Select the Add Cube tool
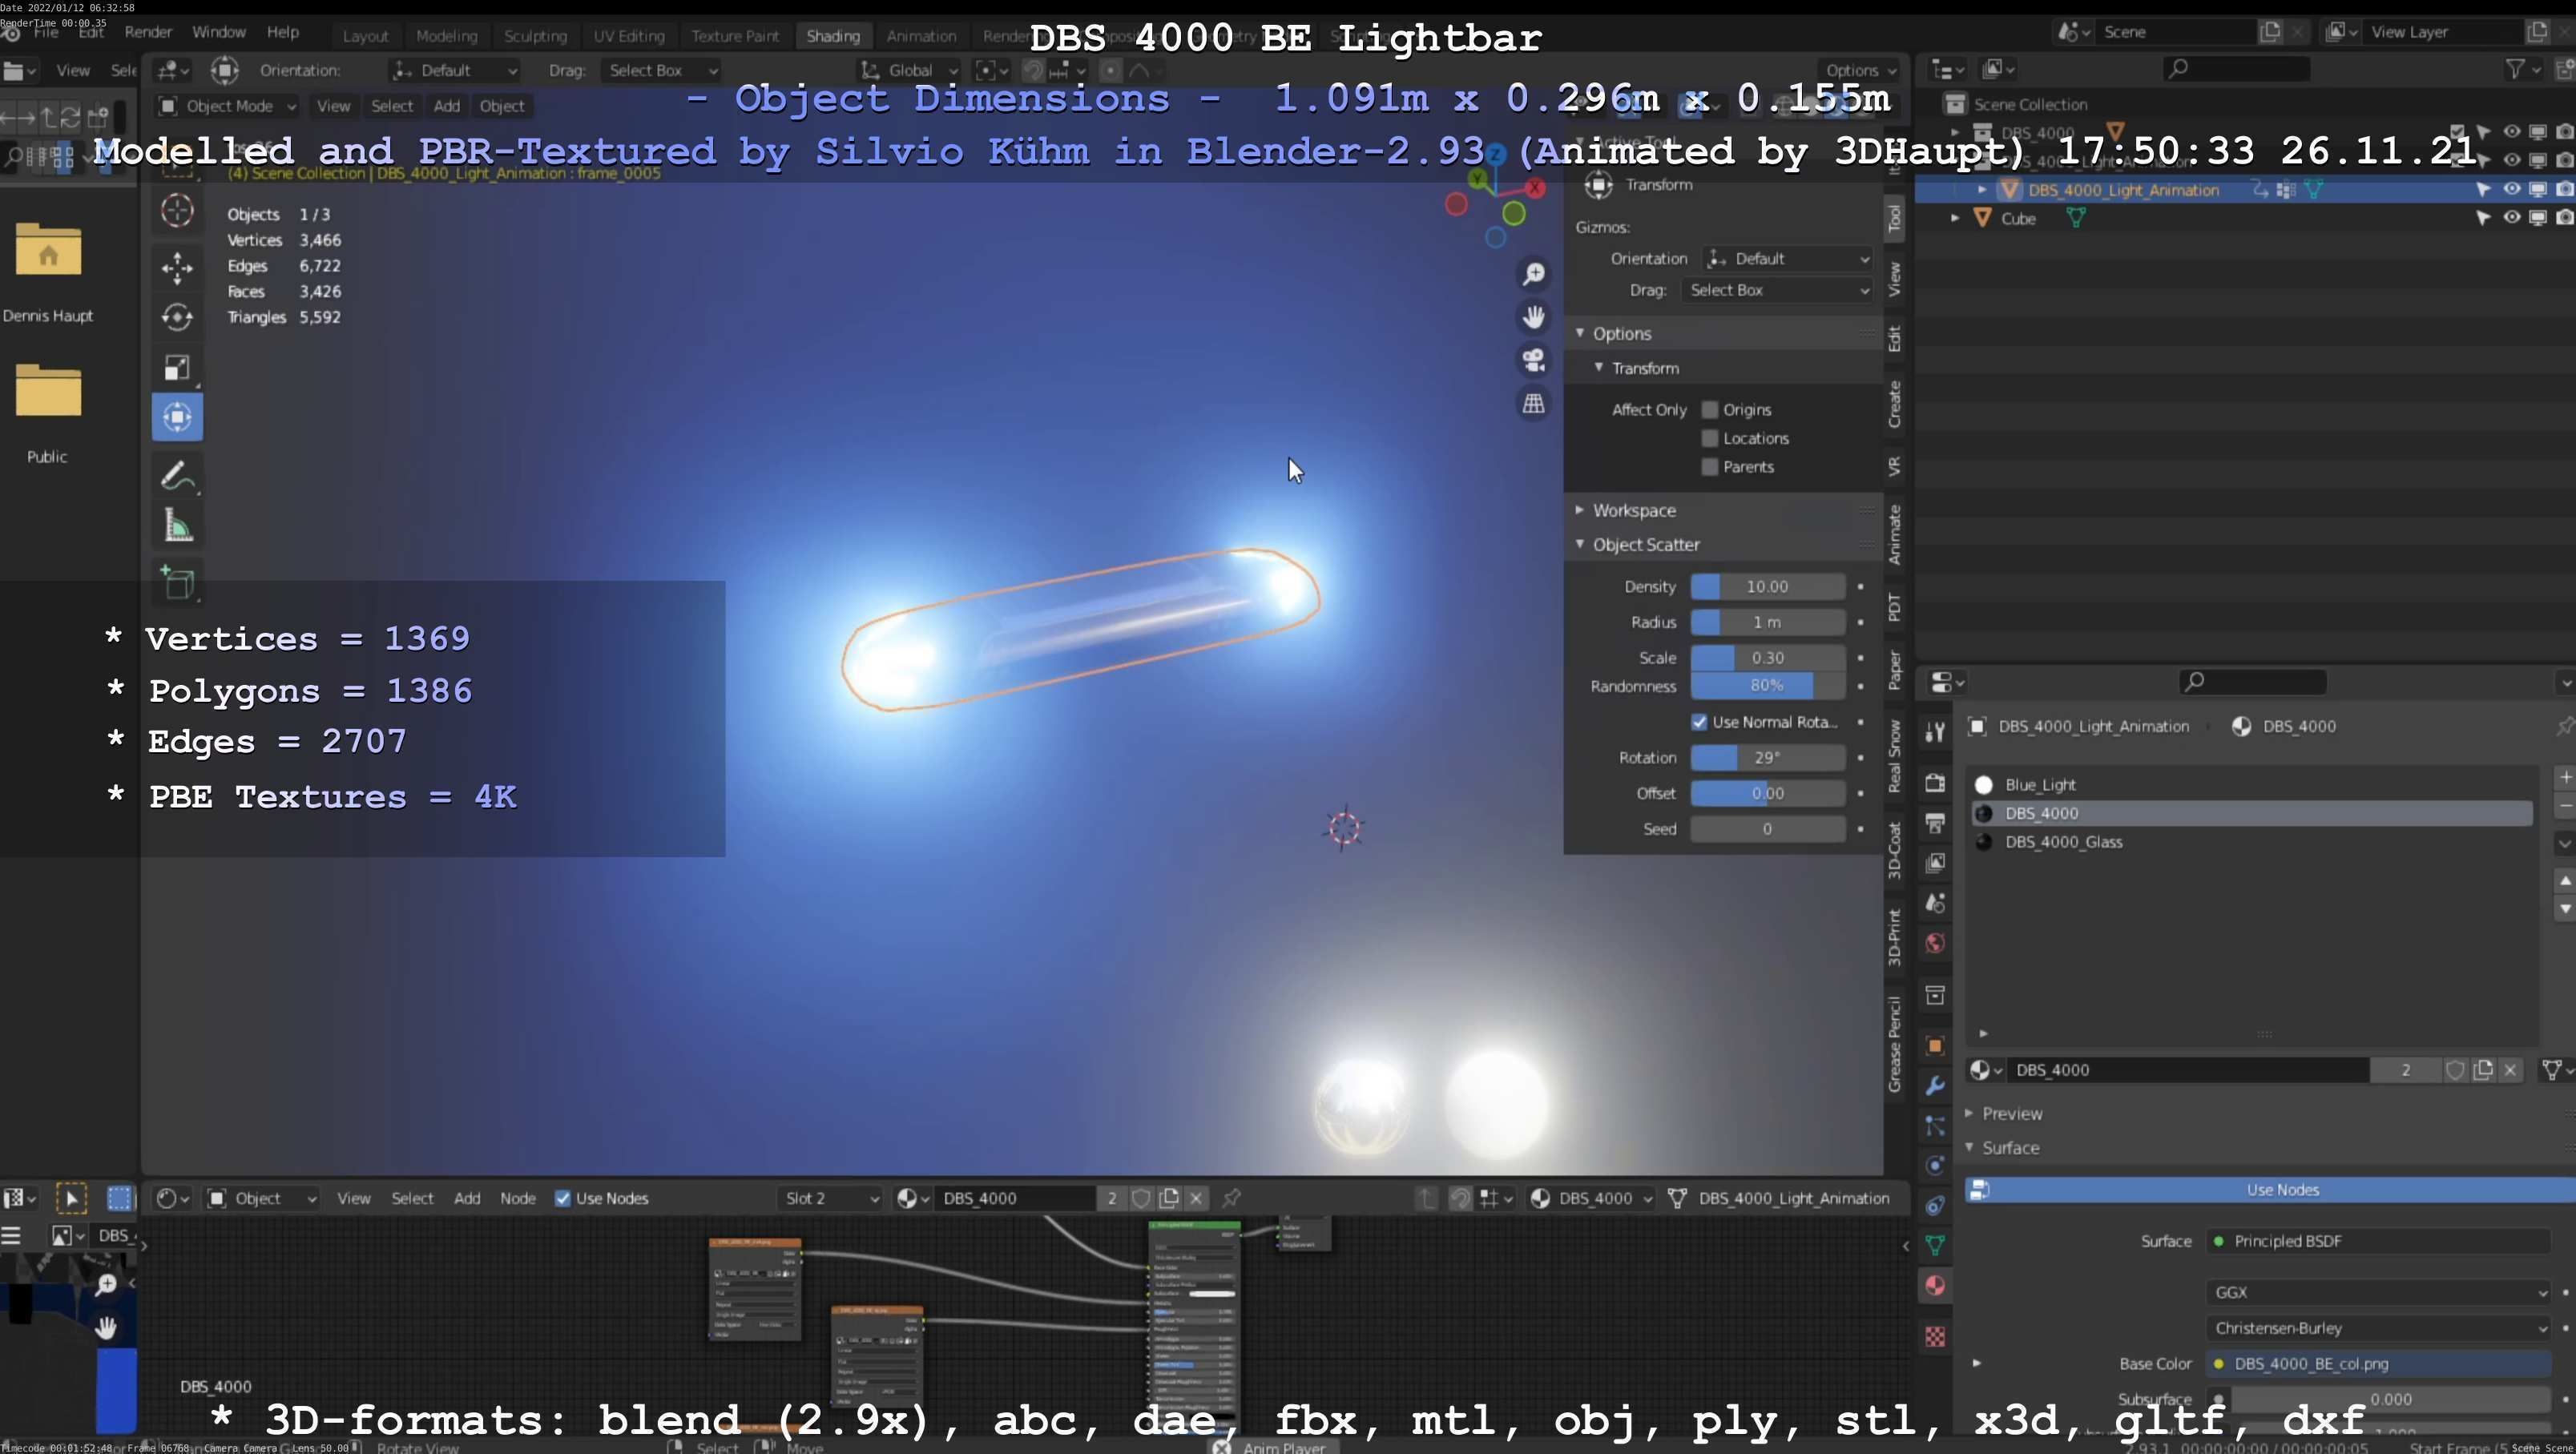This screenshot has width=2576, height=1454. pyautogui.click(x=177, y=583)
